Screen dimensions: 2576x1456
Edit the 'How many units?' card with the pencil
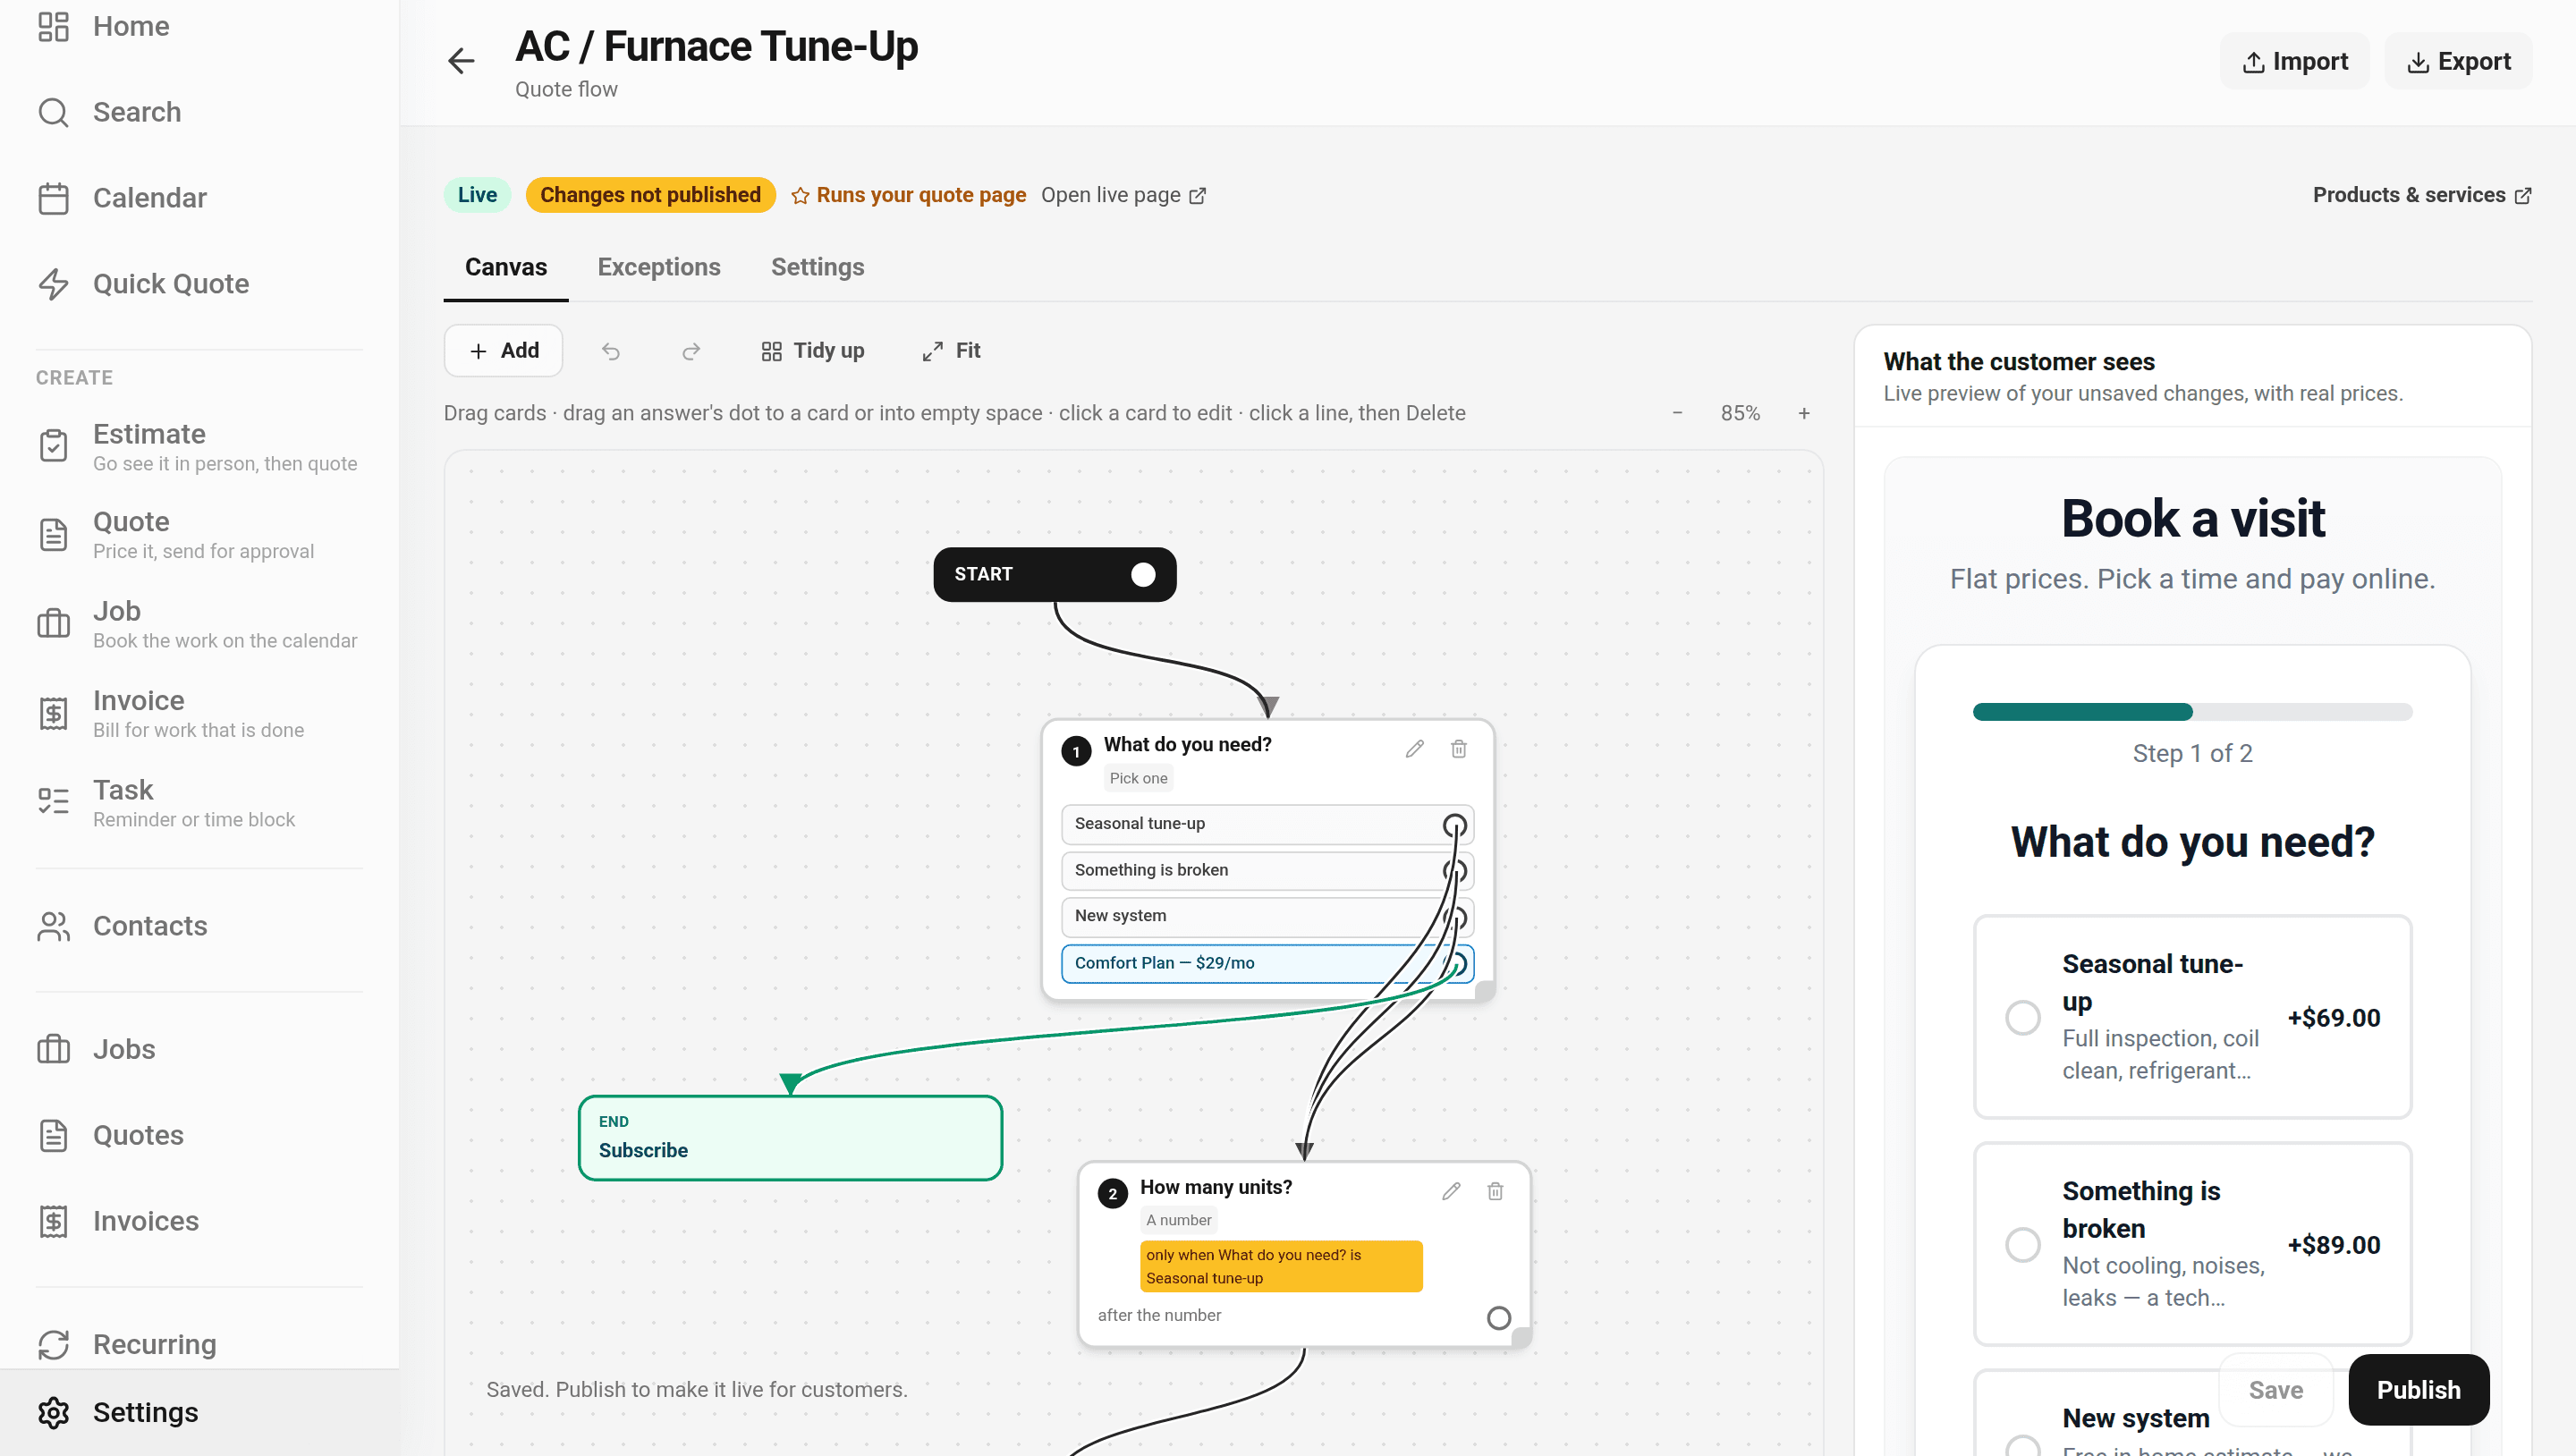coord(1451,1190)
